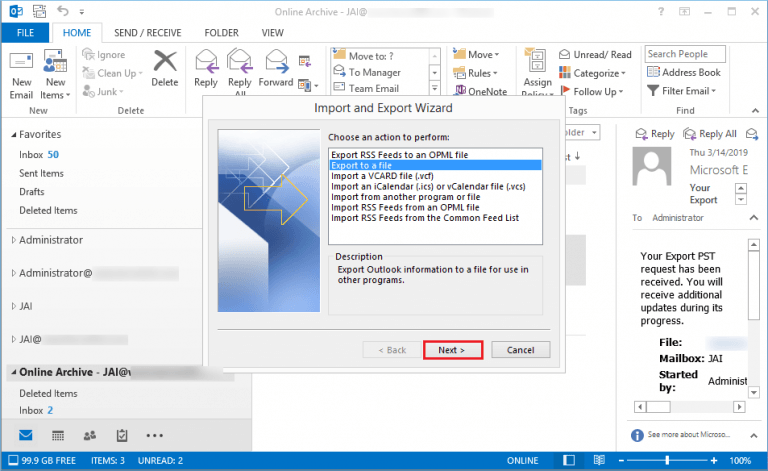Click the Help question mark icon

point(661,12)
